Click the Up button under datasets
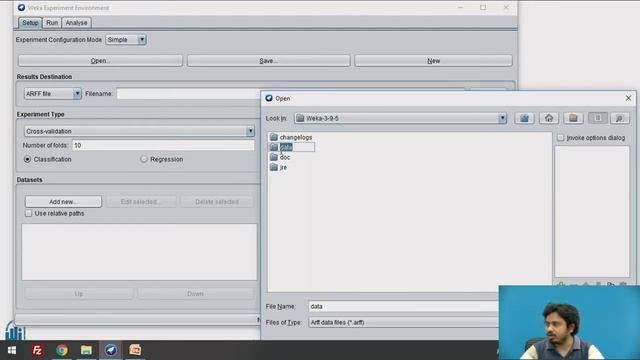The height and width of the screenshot is (360, 640). pyautogui.click(x=79, y=293)
